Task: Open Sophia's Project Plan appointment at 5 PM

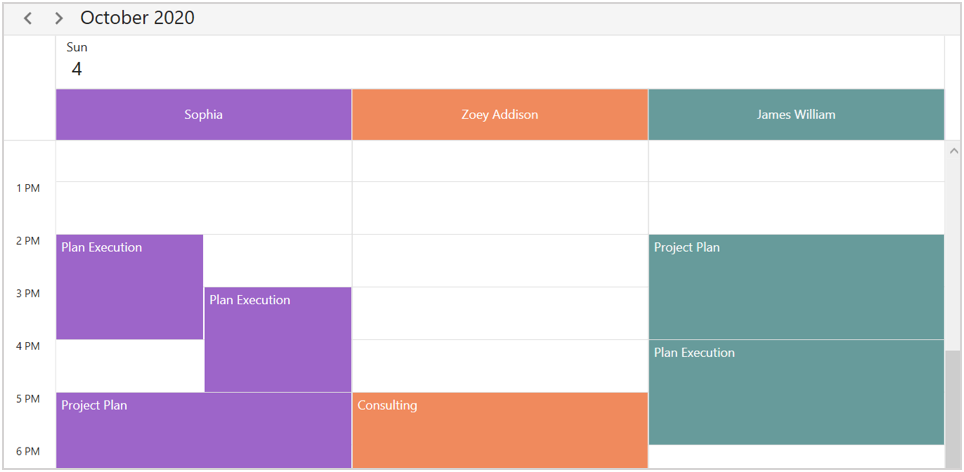Action: (x=203, y=430)
